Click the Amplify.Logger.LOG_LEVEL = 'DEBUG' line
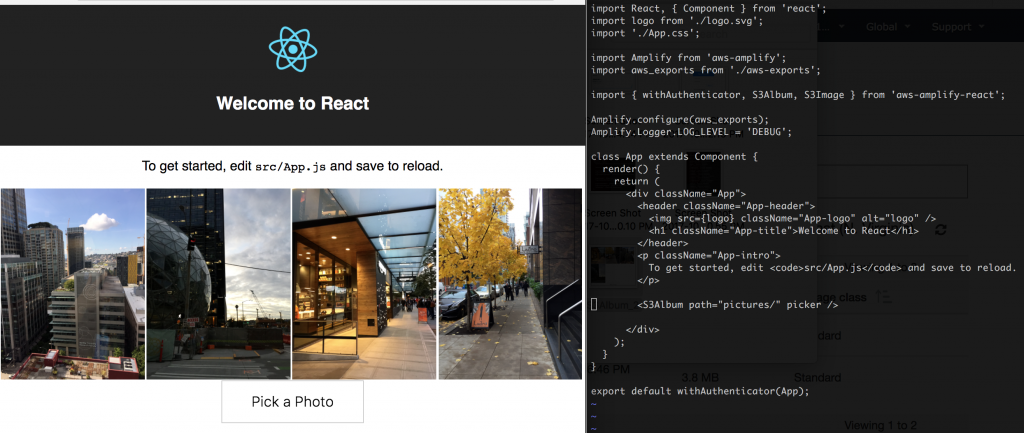The height and width of the screenshot is (433, 1024). [x=691, y=132]
